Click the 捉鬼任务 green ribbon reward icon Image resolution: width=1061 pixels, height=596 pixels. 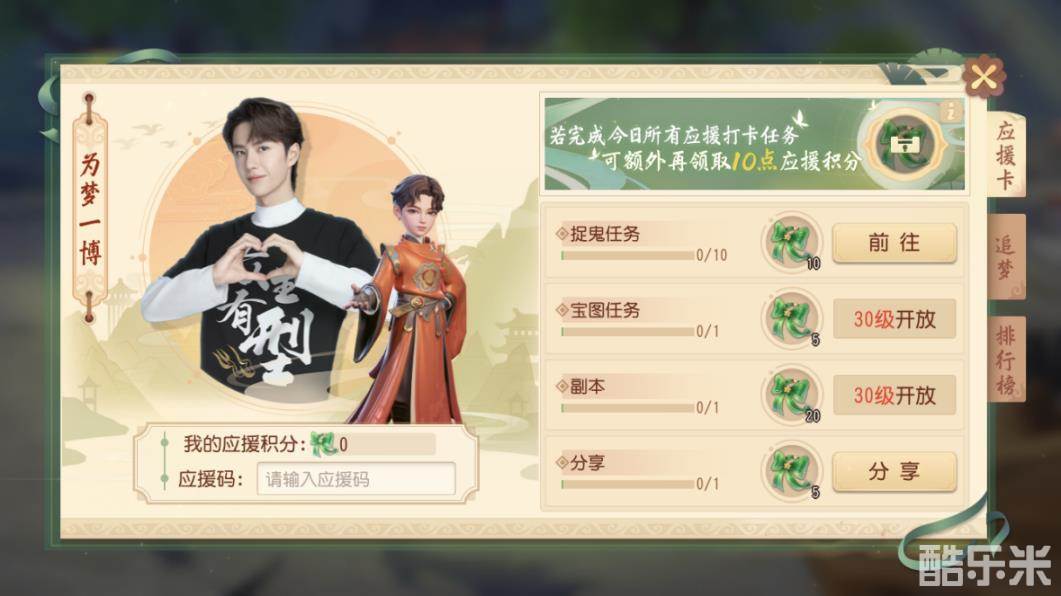point(792,242)
